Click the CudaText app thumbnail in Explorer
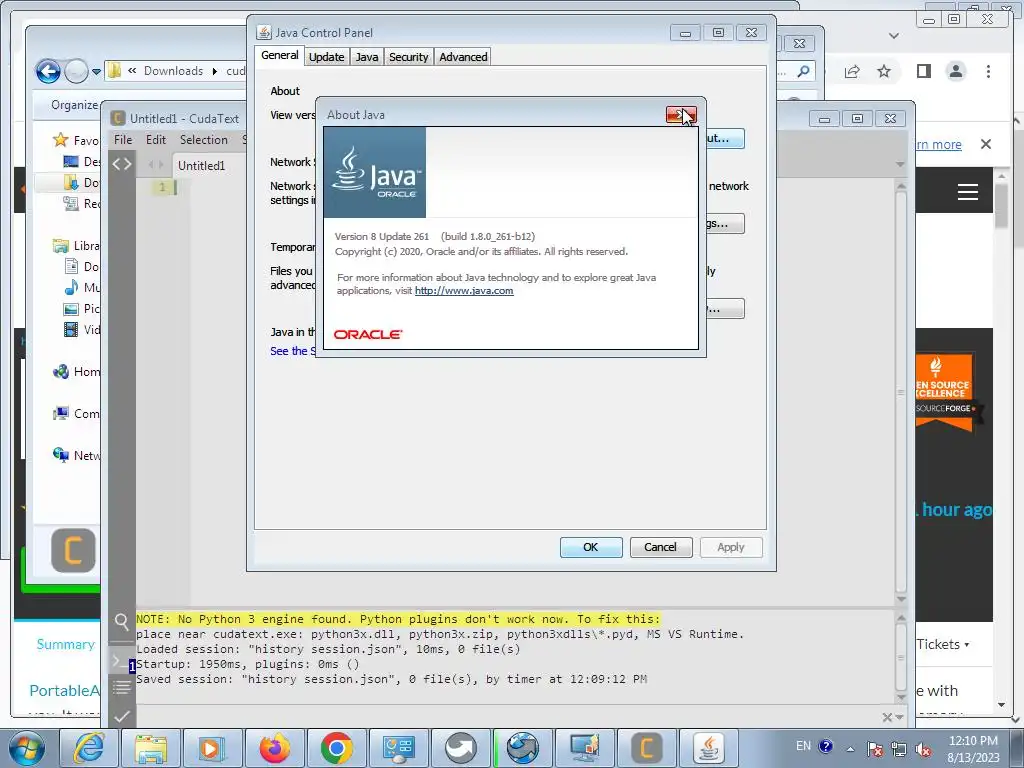This screenshot has width=1024, height=768. click(73, 550)
